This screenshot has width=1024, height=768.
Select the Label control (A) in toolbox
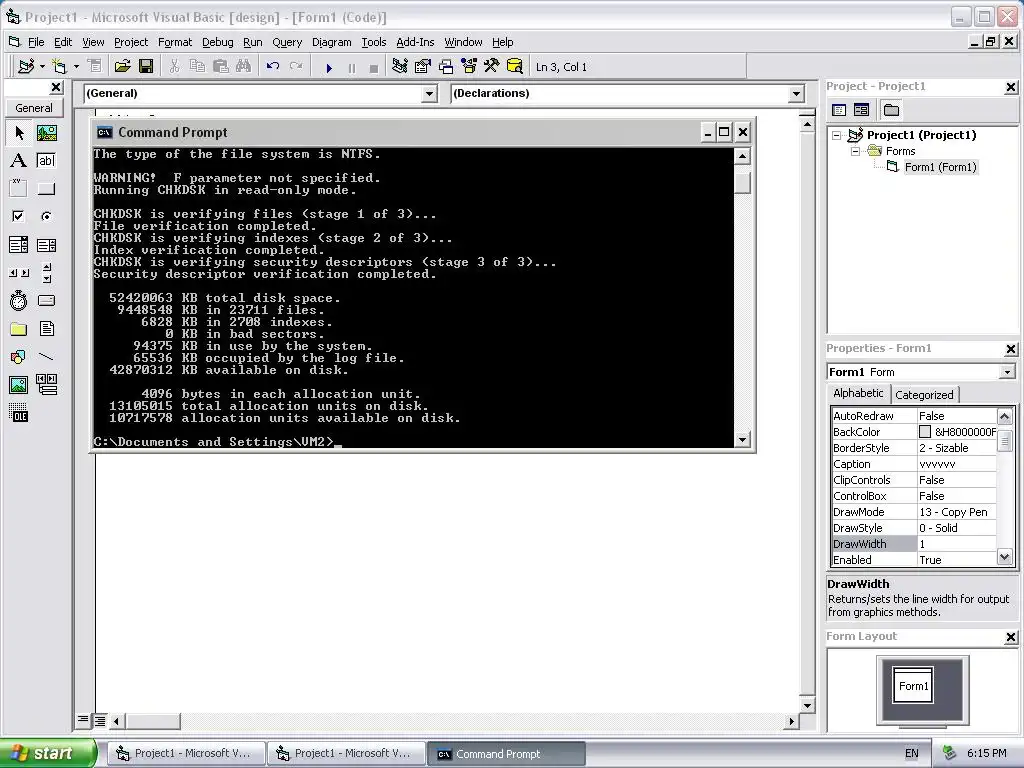pyautogui.click(x=19, y=161)
